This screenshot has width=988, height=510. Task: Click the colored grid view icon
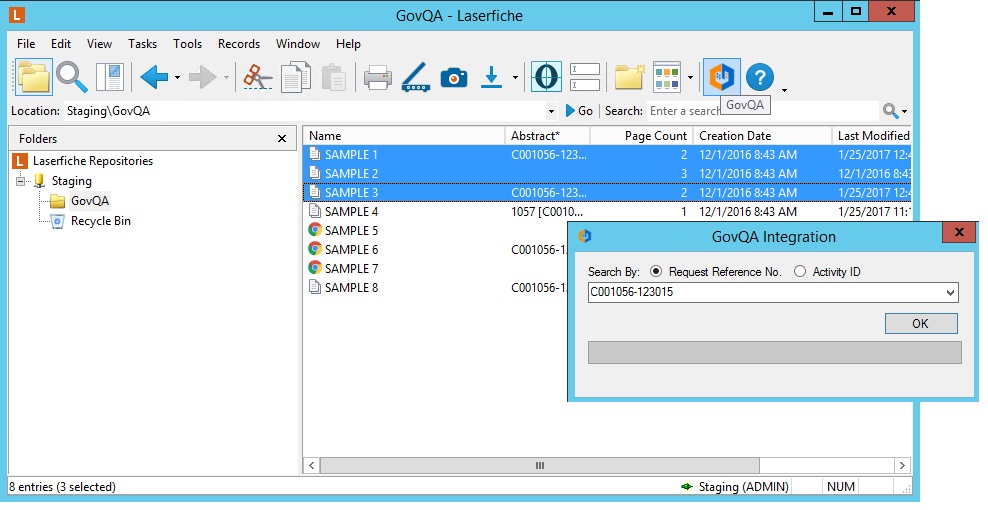(x=667, y=78)
